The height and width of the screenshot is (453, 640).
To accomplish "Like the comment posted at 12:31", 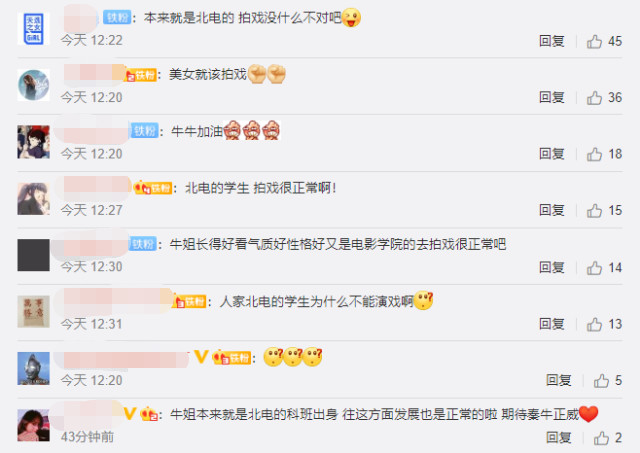I will tap(594, 324).
